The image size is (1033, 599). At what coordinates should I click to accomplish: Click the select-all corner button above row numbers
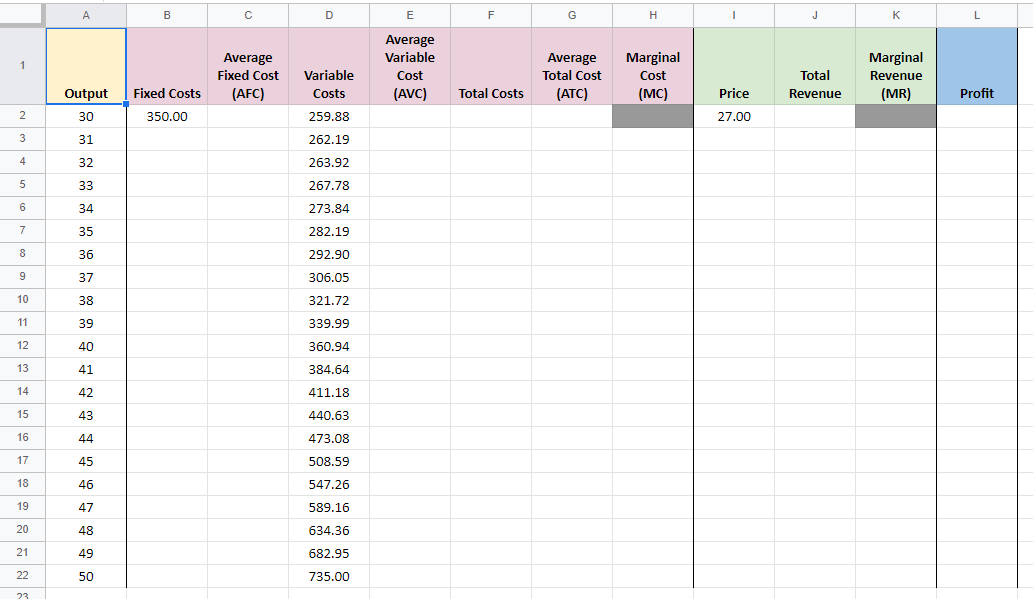click(22, 15)
